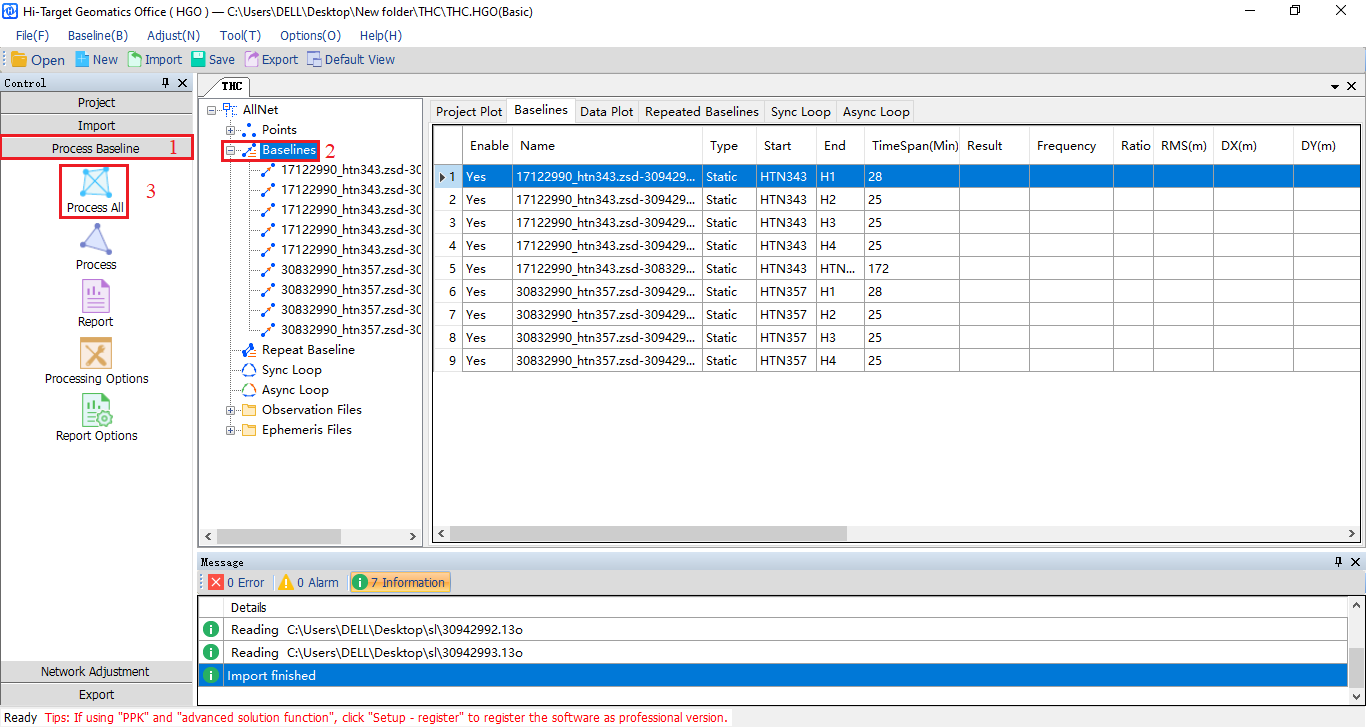Viewport: 1366px width, 728px height.
Task: Toggle the 0 Alarm message filter
Action: (309, 582)
